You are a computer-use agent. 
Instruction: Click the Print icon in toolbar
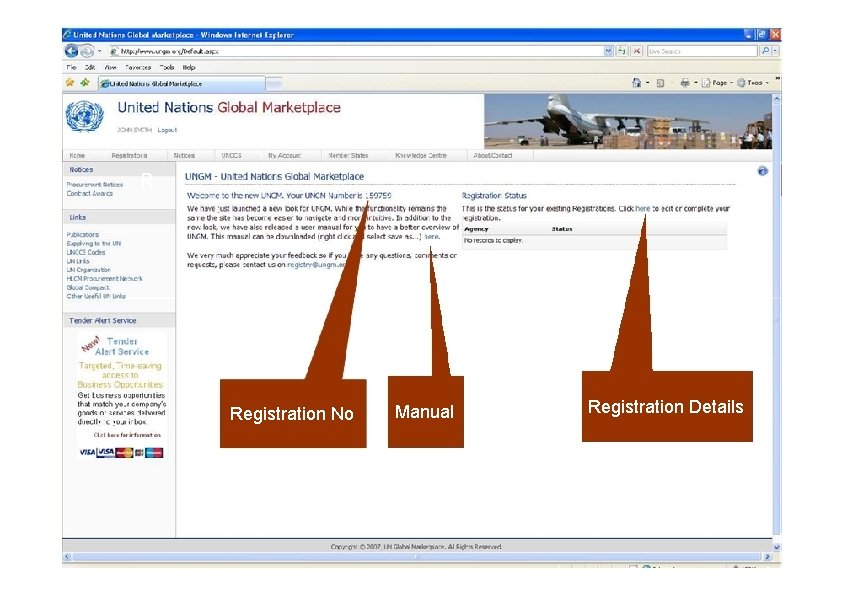click(x=685, y=83)
